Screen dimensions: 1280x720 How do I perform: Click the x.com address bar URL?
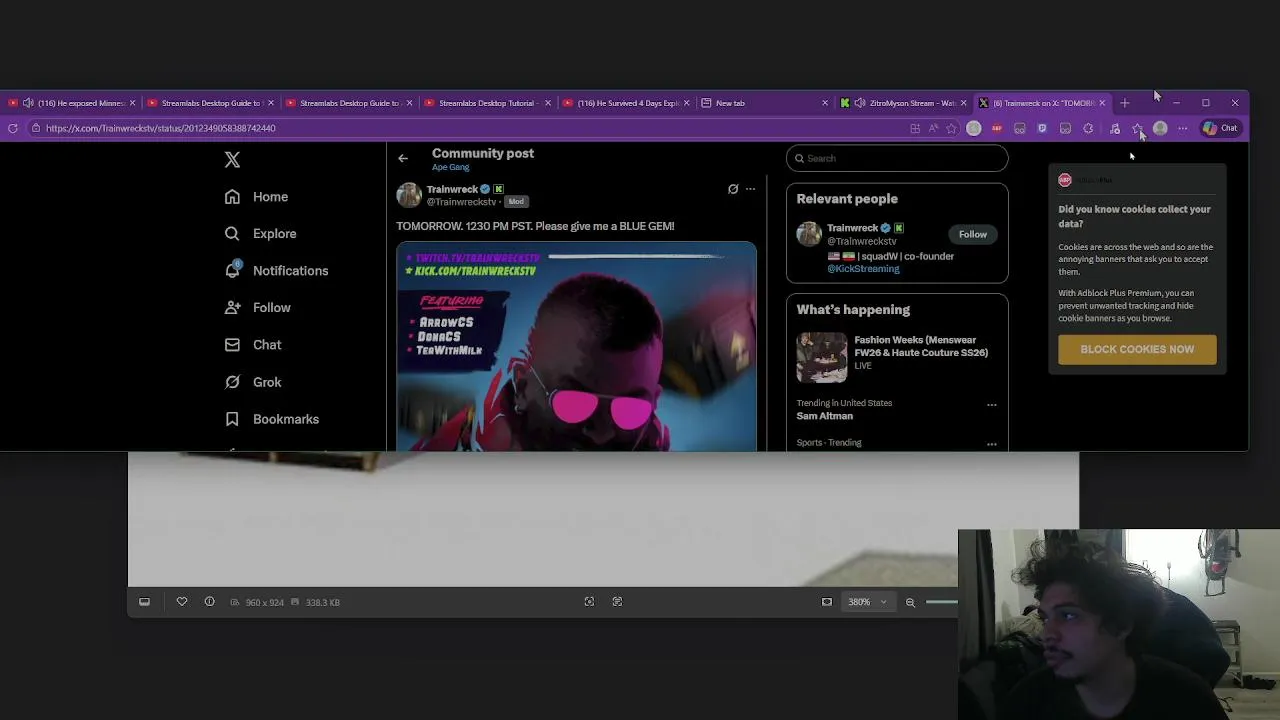[x=160, y=128]
